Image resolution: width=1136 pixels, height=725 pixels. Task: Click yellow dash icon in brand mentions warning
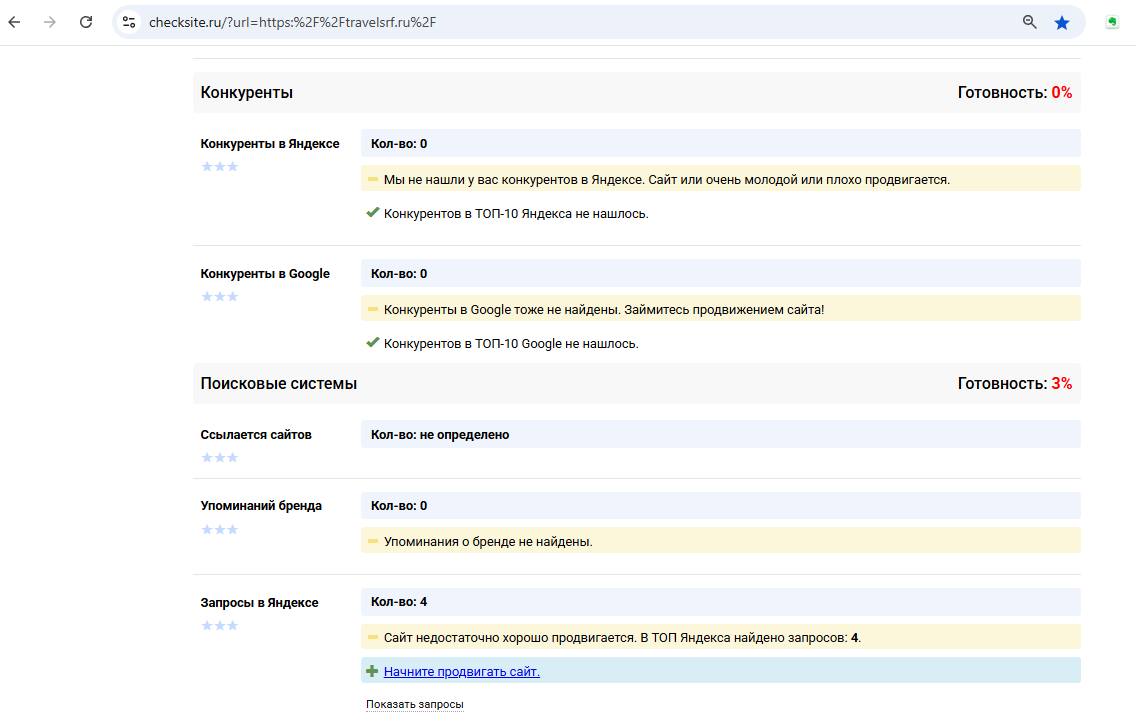pyautogui.click(x=372, y=541)
